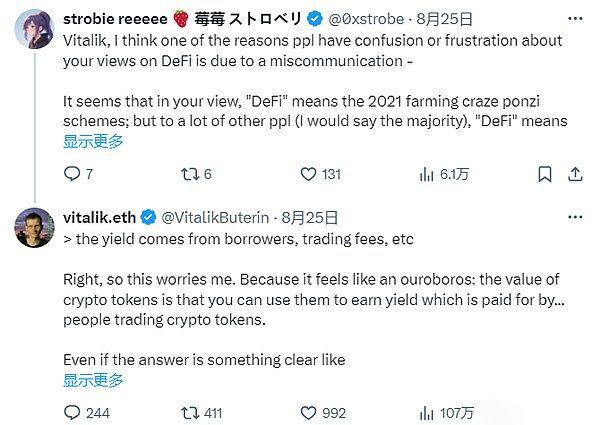Open the 8月25日 timestamp on Vitalik's reply
Viewport: 600px width, 425px height.
click(310, 218)
